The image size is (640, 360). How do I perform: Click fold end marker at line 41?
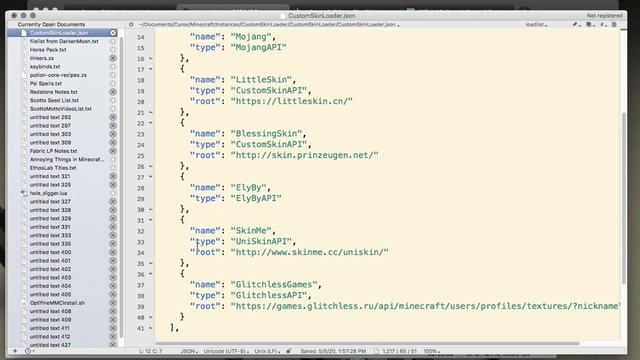pyautogui.click(x=151, y=328)
